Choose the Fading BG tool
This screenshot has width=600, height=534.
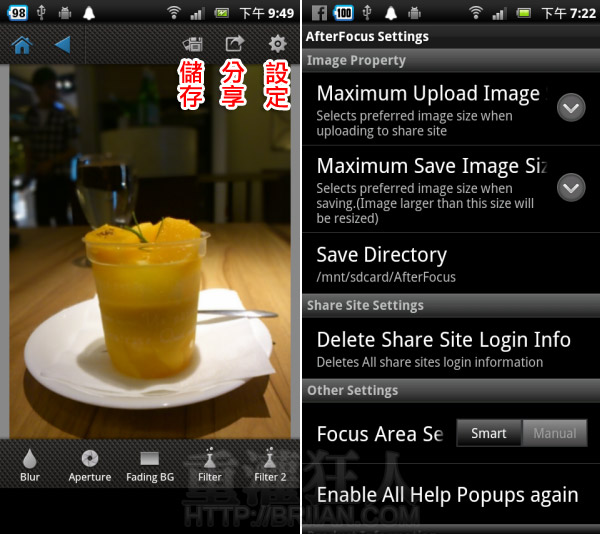click(x=150, y=465)
